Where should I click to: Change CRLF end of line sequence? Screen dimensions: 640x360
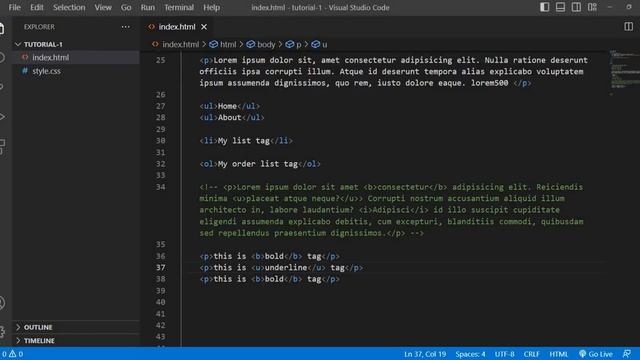click(531, 354)
